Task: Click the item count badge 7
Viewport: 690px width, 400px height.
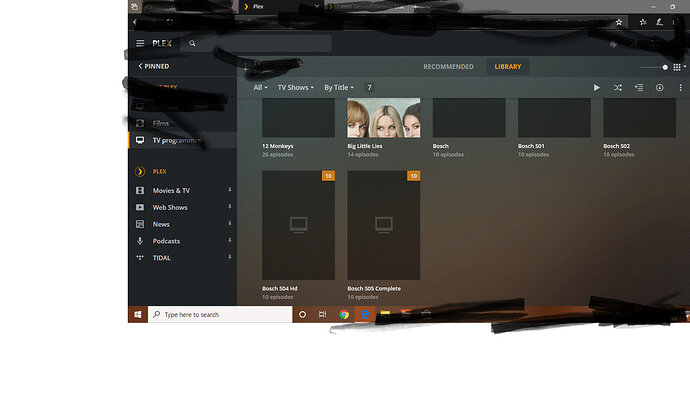Action: [x=369, y=88]
